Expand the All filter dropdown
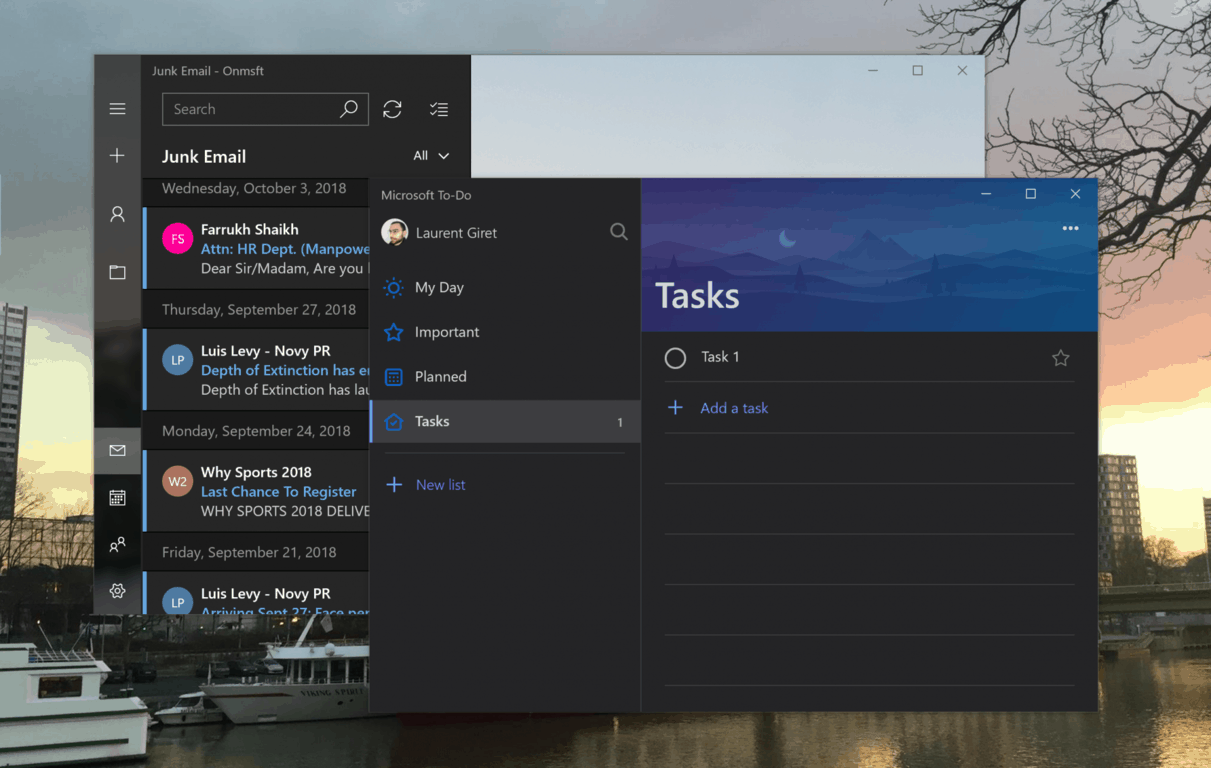This screenshot has width=1211, height=768. (431, 156)
